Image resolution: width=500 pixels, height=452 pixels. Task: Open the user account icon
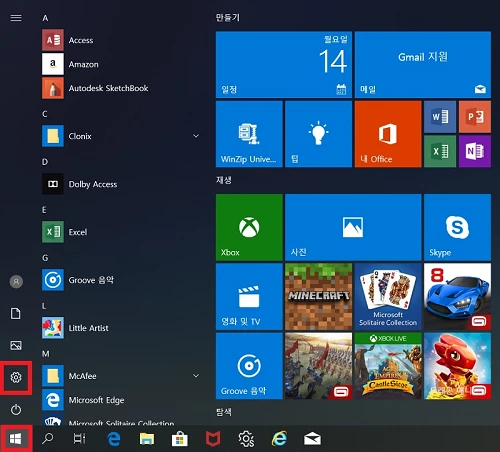tap(16, 282)
